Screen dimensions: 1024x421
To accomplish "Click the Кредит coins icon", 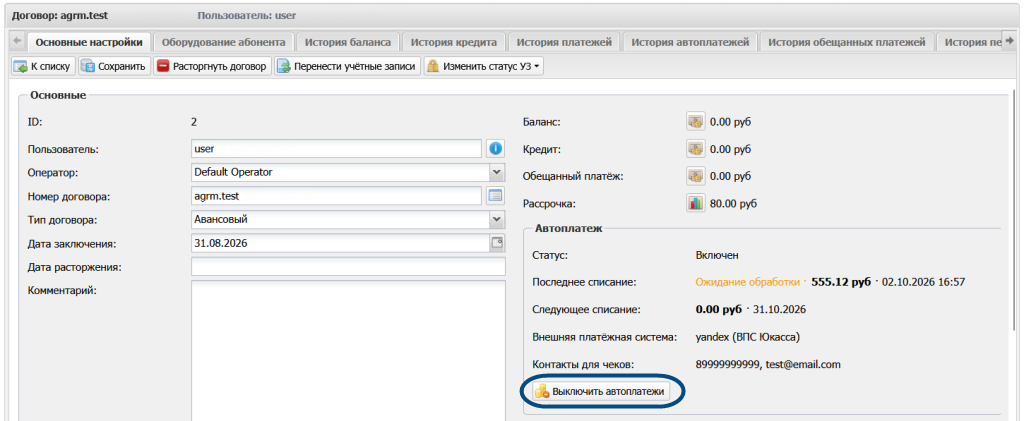I will click(x=696, y=149).
